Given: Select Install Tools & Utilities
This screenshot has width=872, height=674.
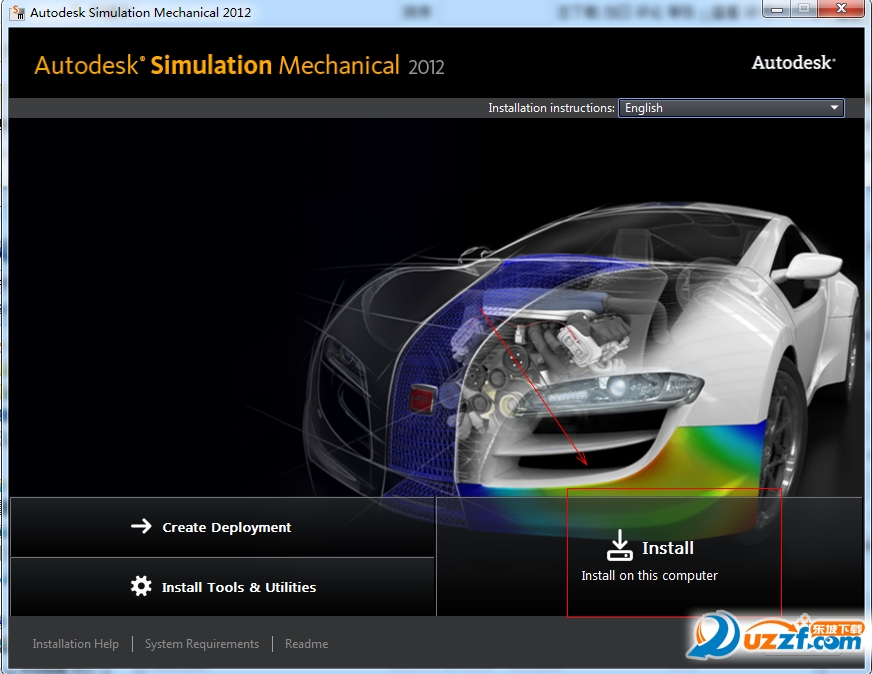Looking at the screenshot, I should click(222, 587).
